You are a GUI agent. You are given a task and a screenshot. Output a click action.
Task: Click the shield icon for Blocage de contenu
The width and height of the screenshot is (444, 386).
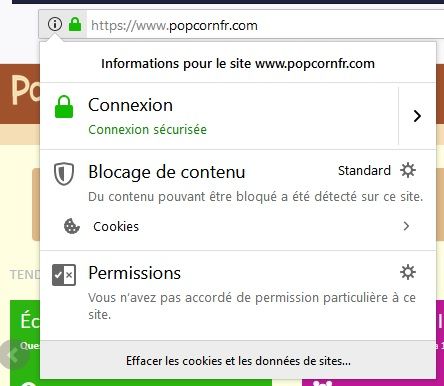coord(64,173)
